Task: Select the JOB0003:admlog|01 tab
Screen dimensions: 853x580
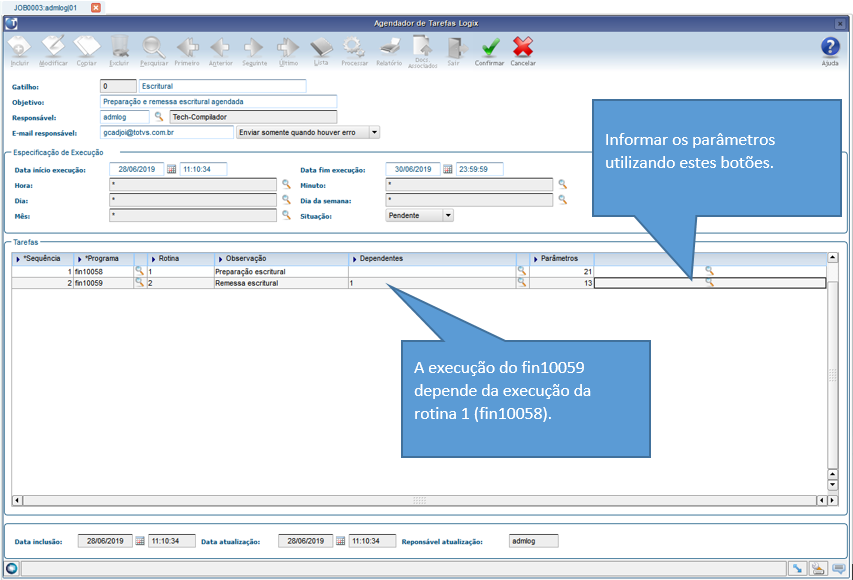Action: pyautogui.click(x=45, y=8)
